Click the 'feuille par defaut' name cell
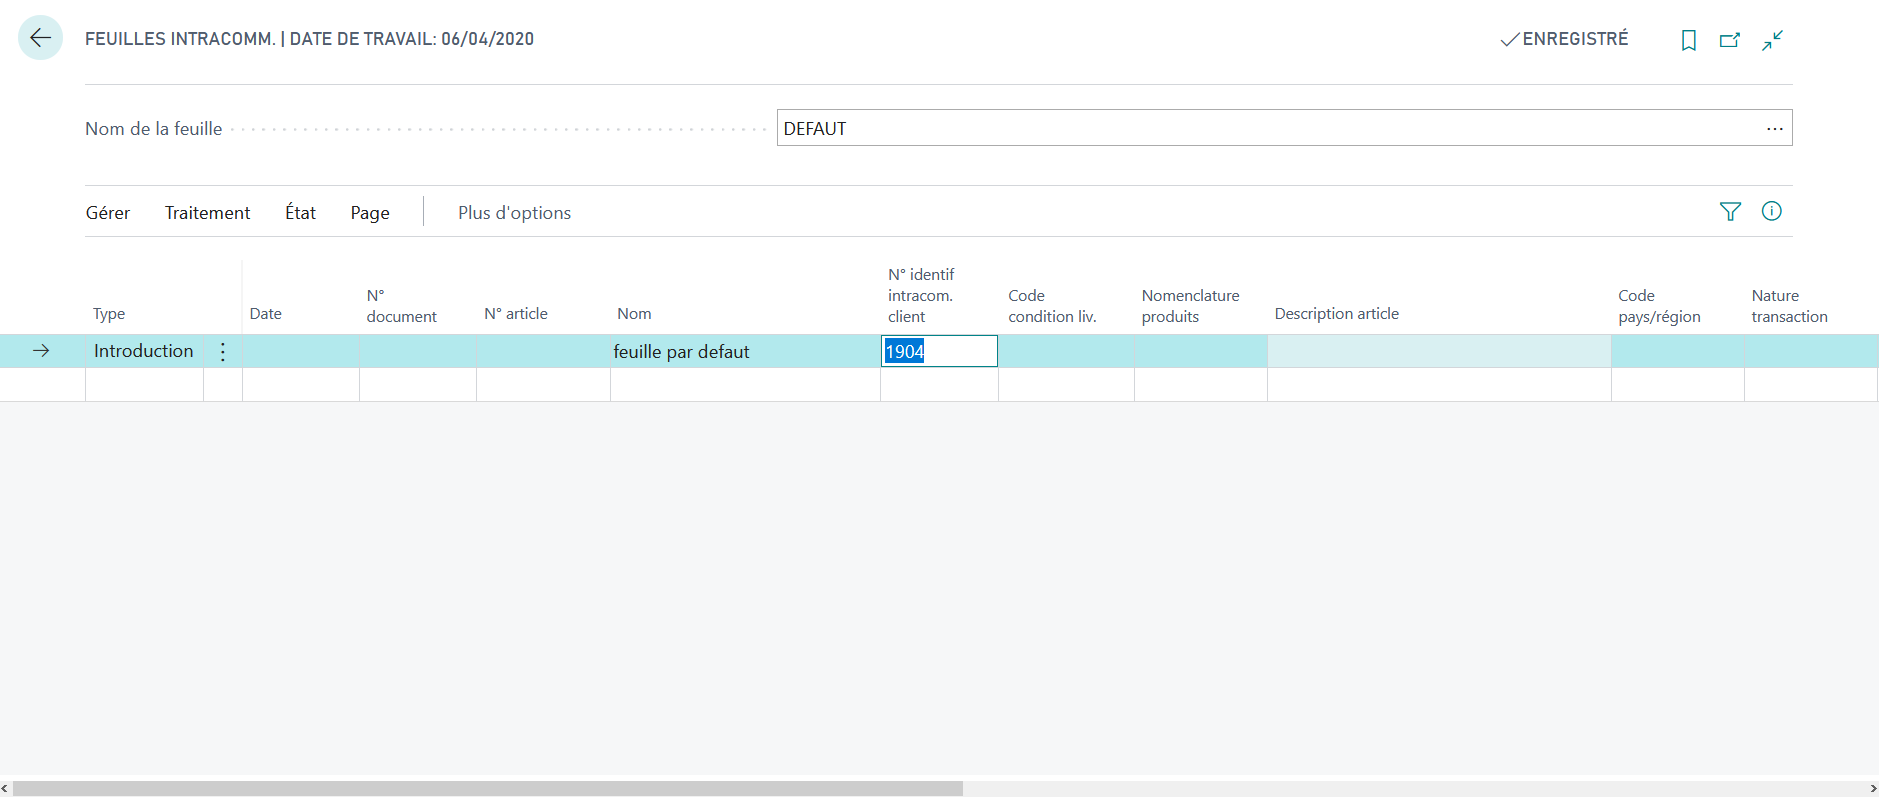Screen dimensions: 1889x800 [x=745, y=351]
